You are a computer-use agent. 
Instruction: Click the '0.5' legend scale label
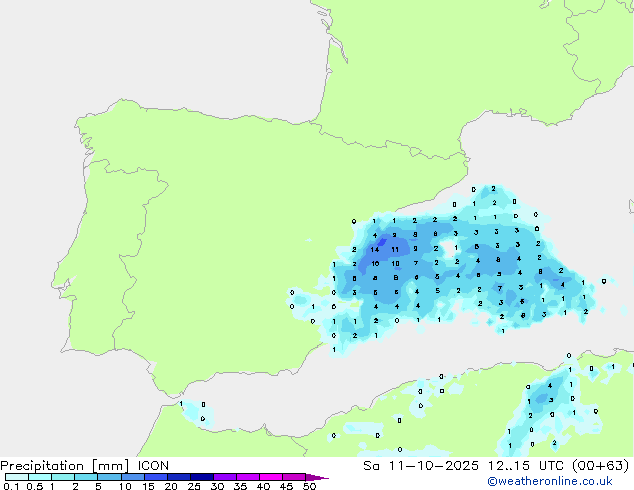(35, 486)
